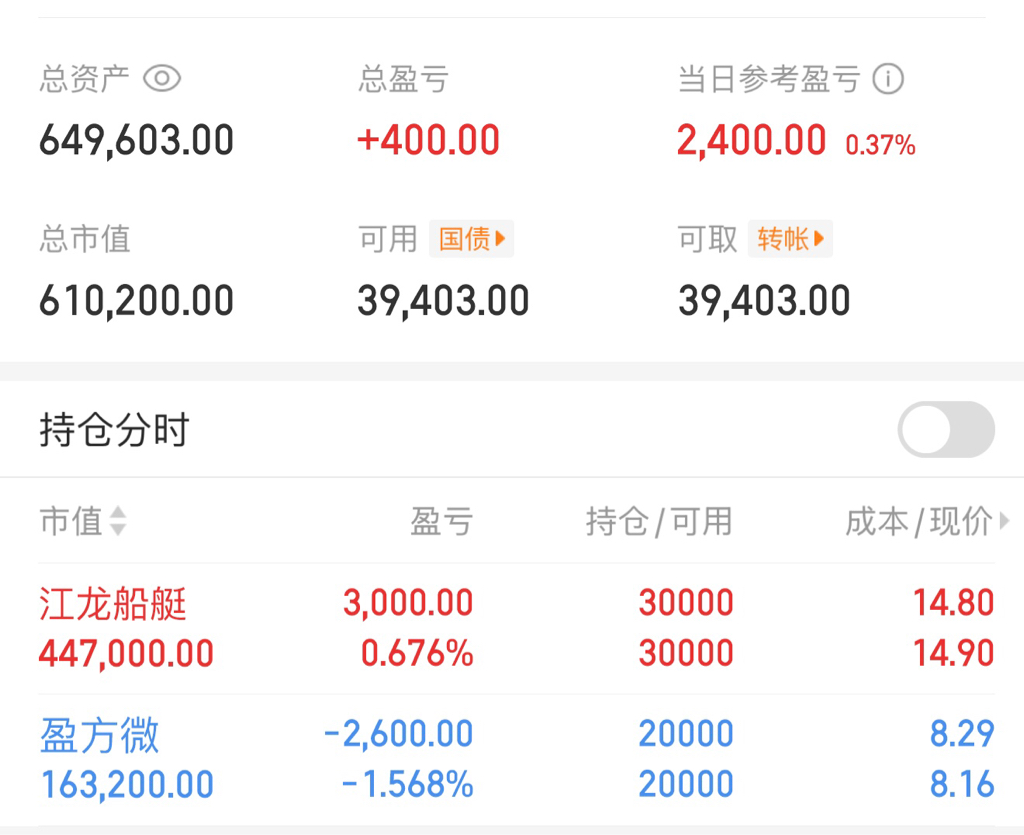Image resolution: width=1024 pixels, height=835 pixels.
Task: Tap the 转帐 transfer button
Action: coord(790,239)
